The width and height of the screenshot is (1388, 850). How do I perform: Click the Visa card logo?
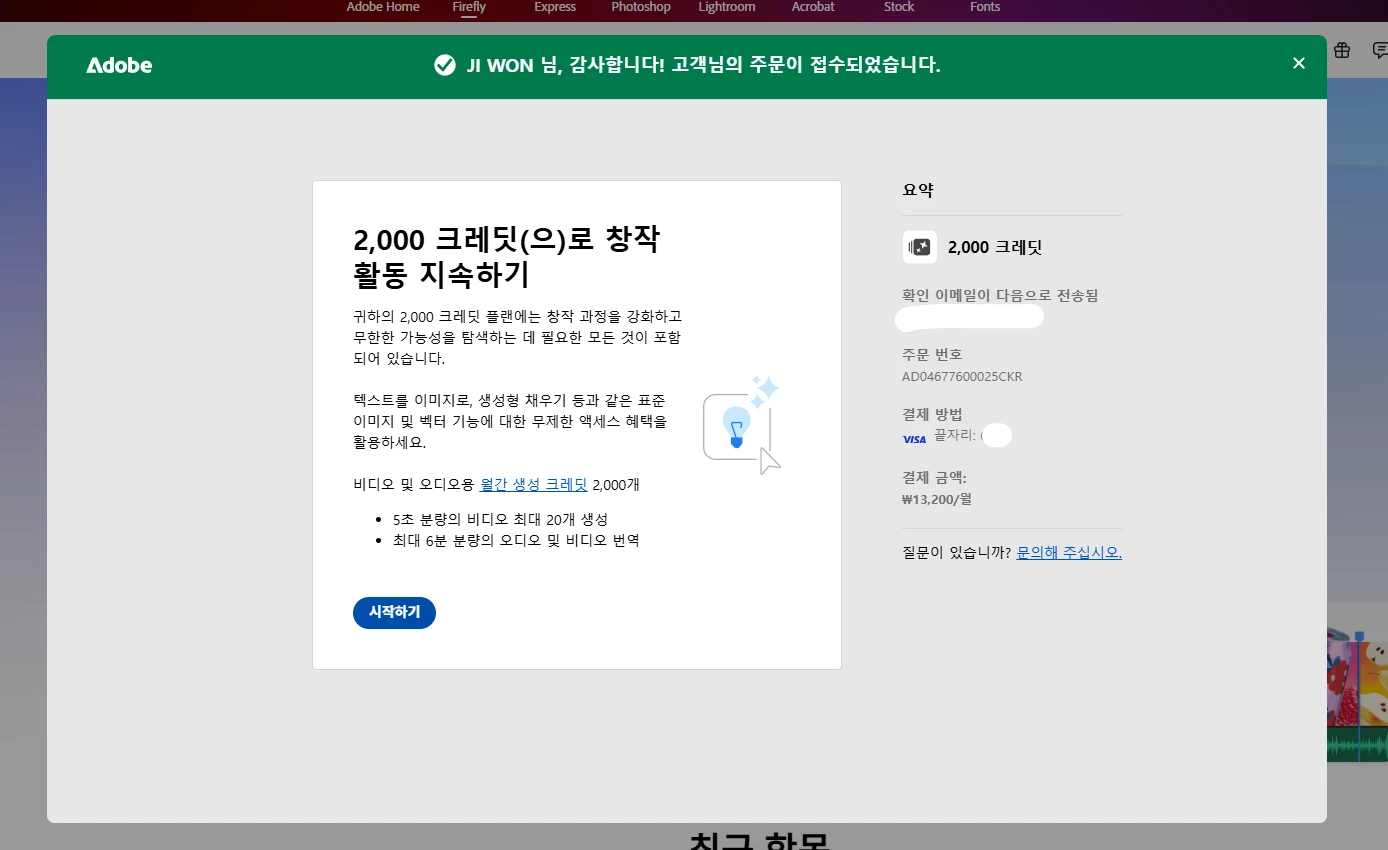coord(914,438)
